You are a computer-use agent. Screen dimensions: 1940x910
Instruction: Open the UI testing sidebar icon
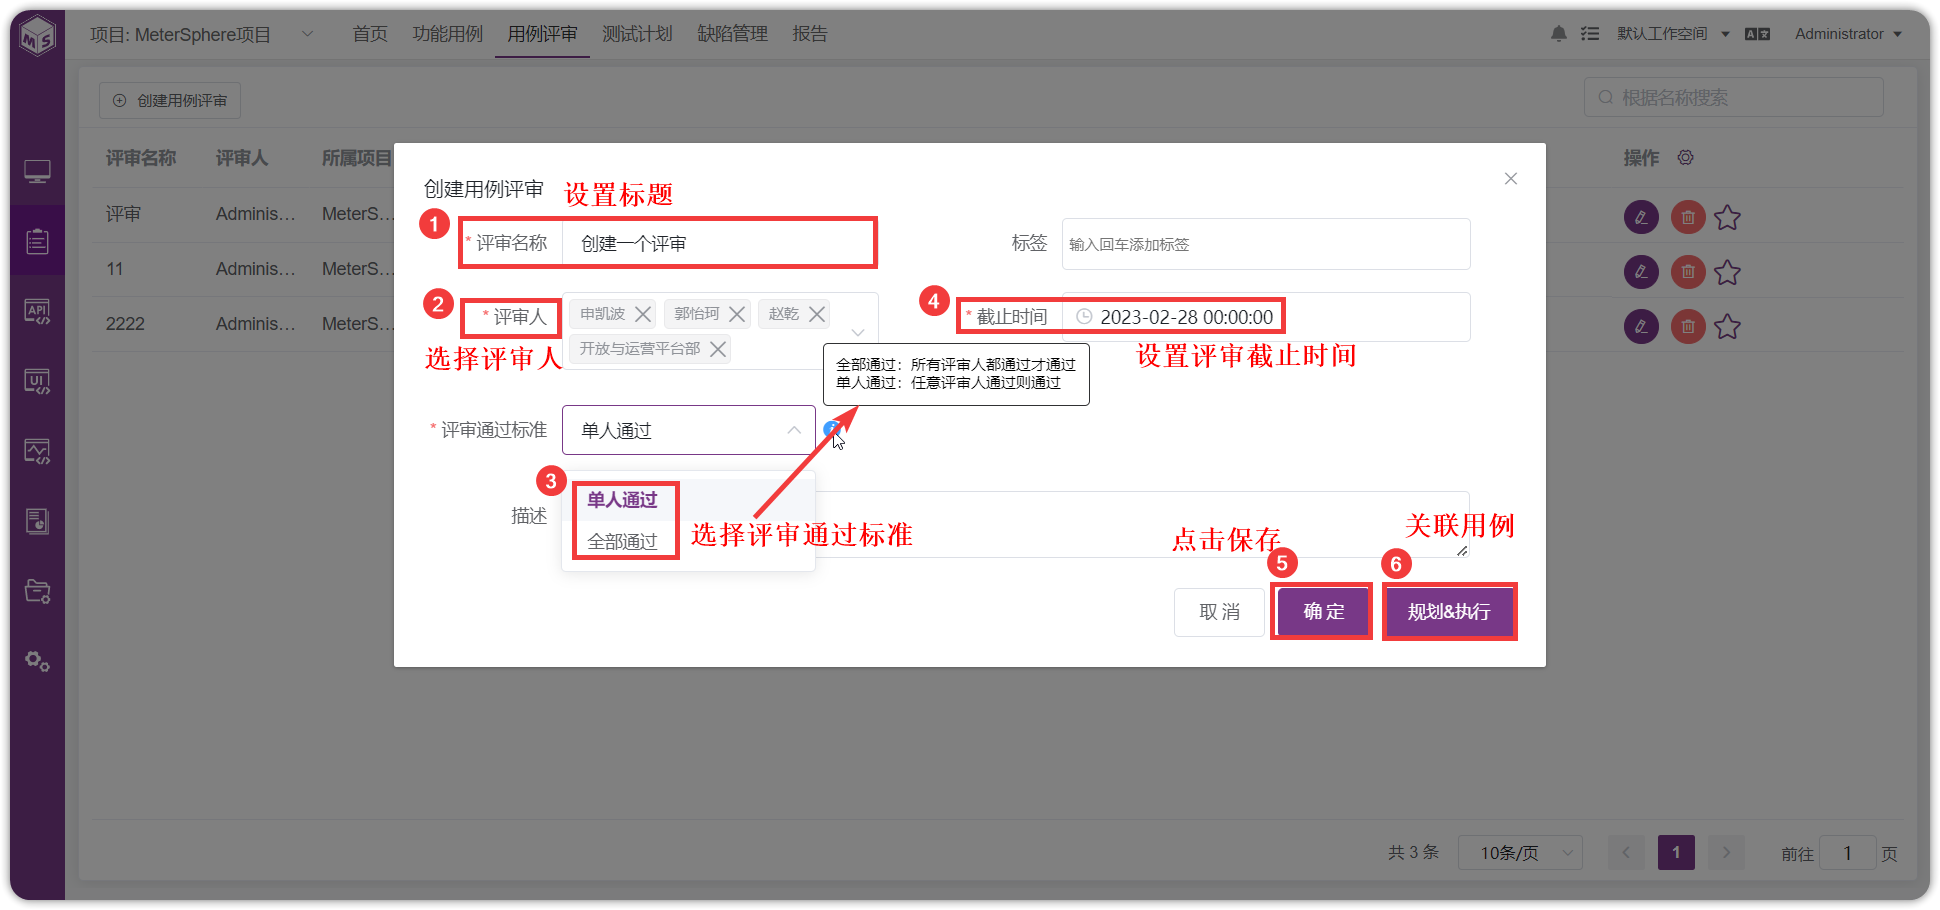[38, 381]
